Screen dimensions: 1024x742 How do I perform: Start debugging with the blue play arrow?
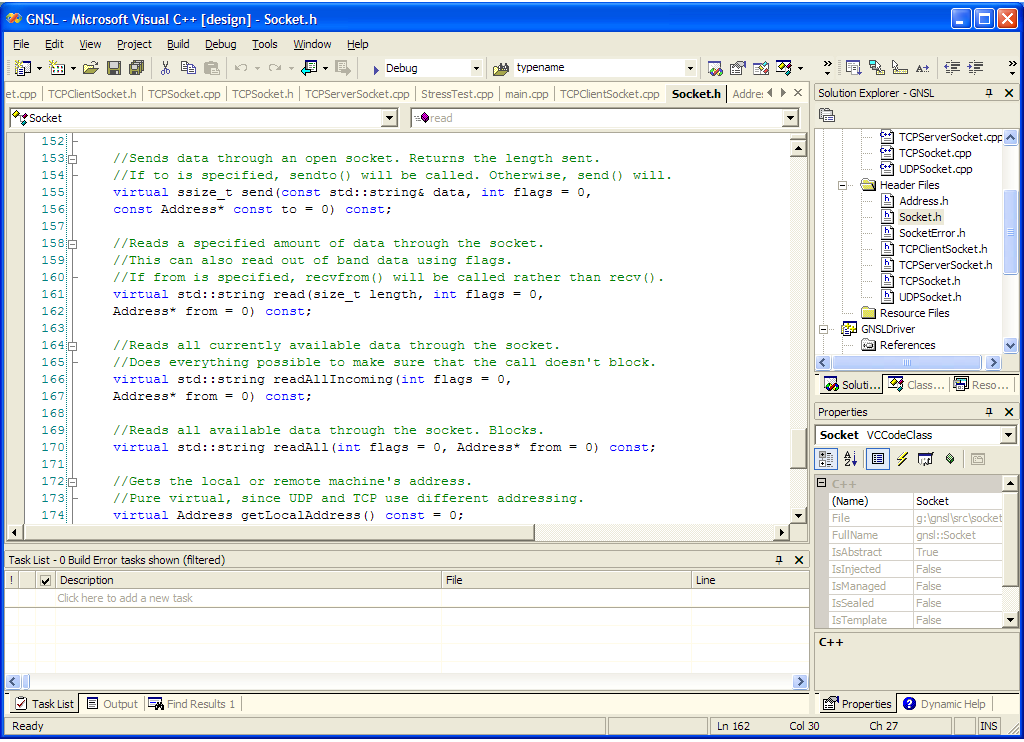point(375,69)
